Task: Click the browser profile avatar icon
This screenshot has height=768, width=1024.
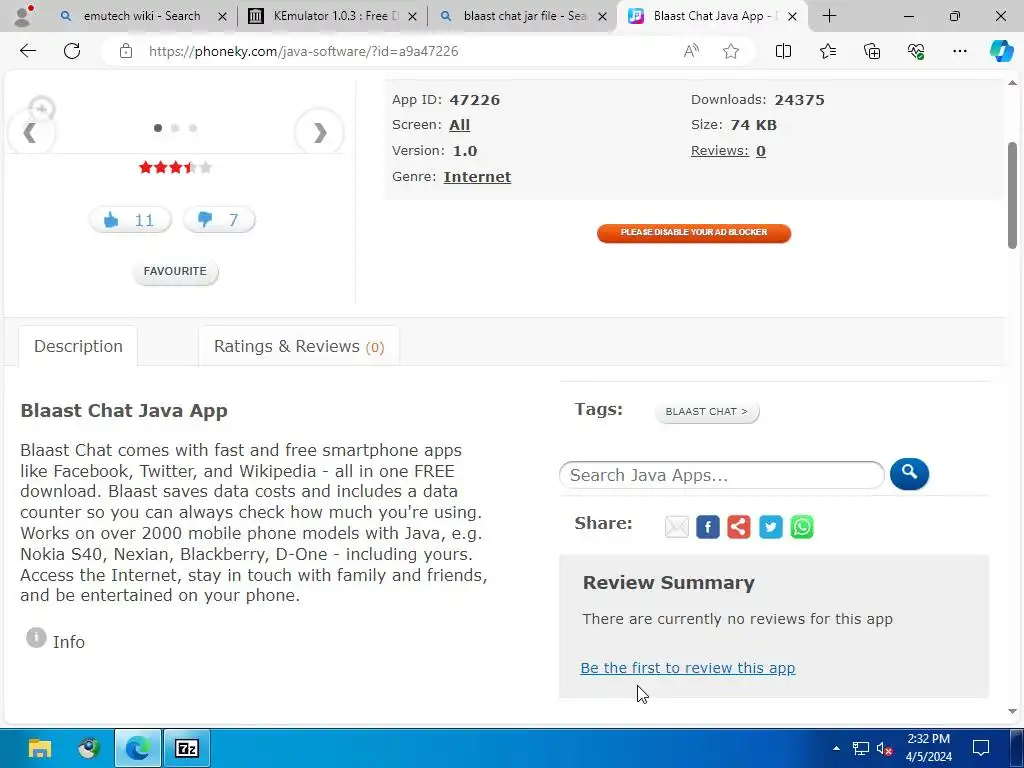Action: (24, 16)
